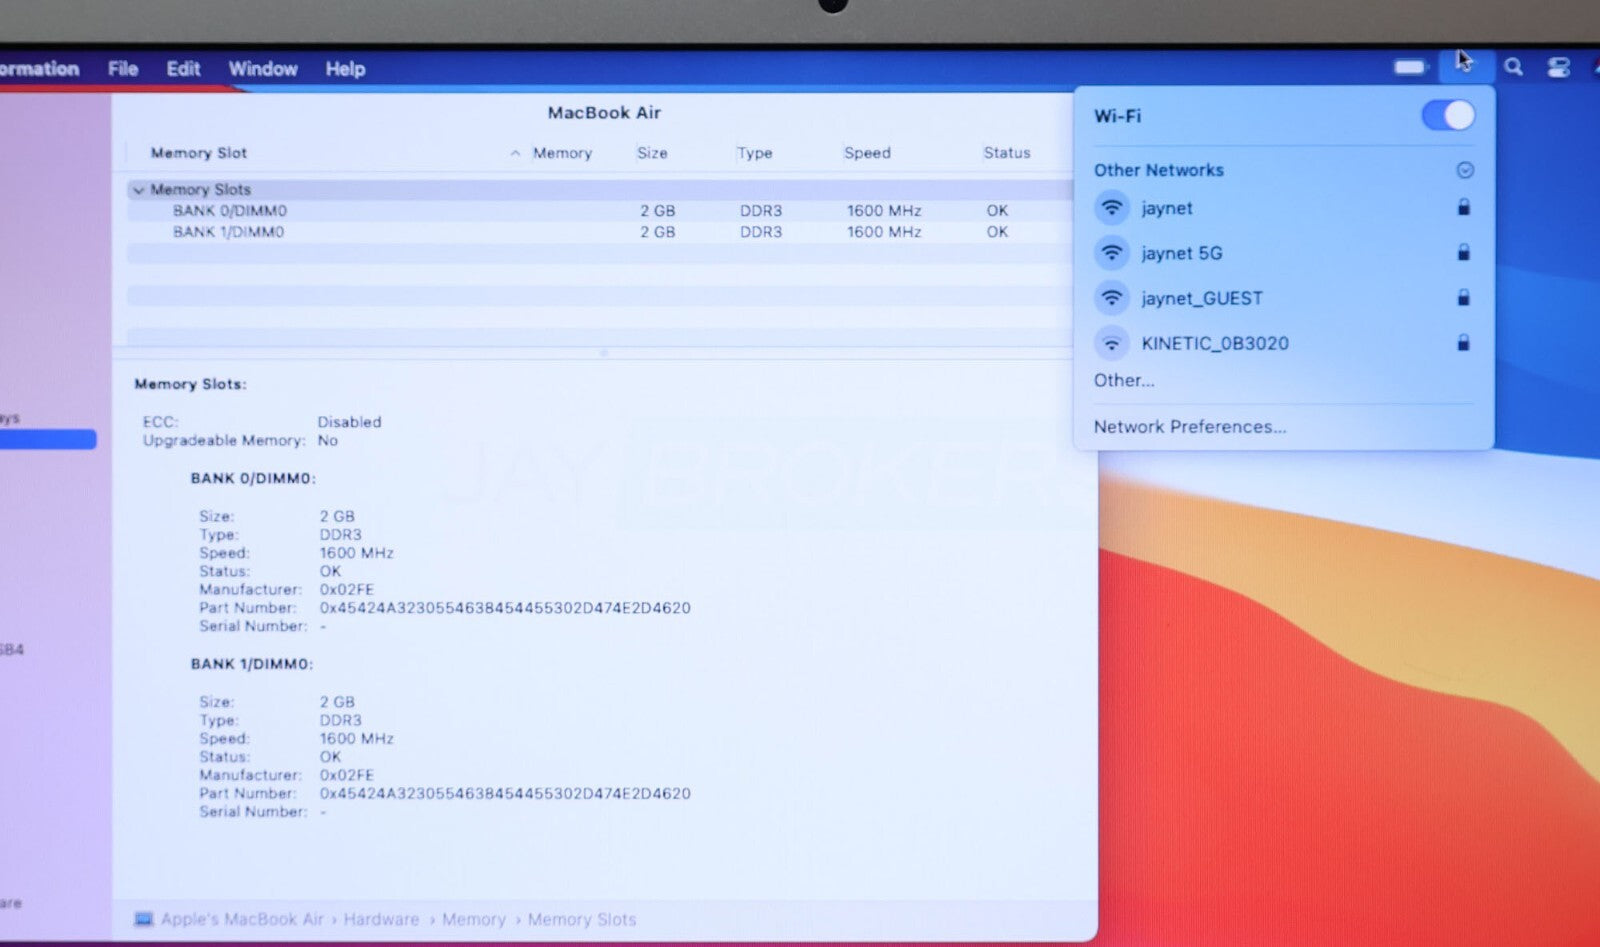
Task: Click the Upgradeable Memory value No
Action: [x=327, y=440]
